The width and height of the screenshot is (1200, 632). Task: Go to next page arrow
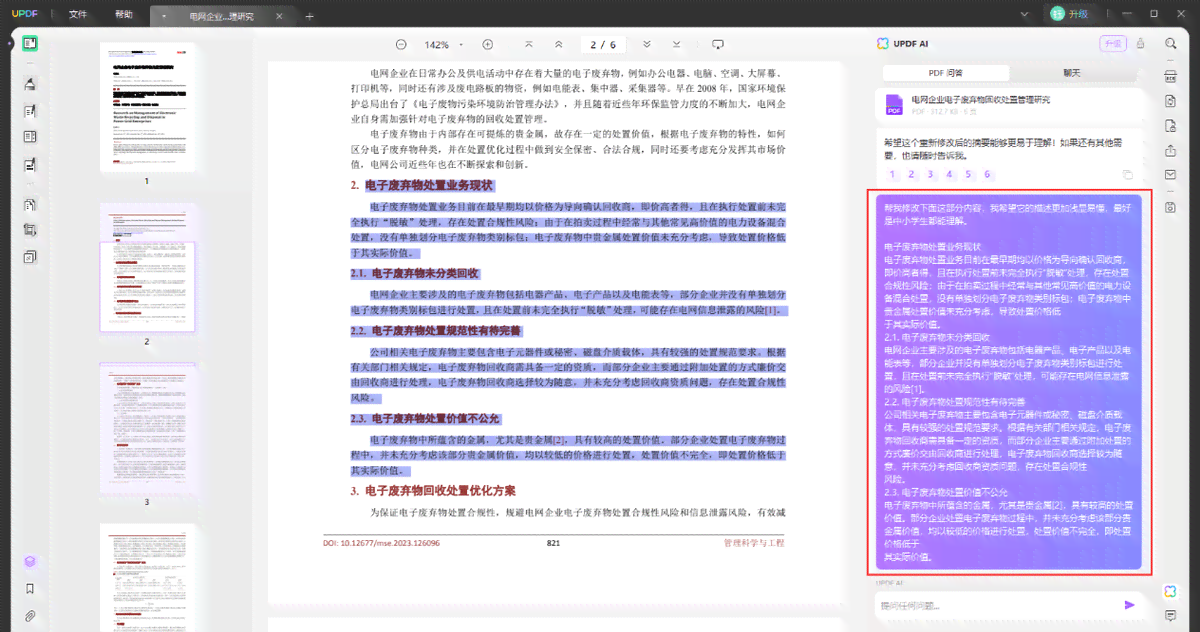(x=647, y=45)
